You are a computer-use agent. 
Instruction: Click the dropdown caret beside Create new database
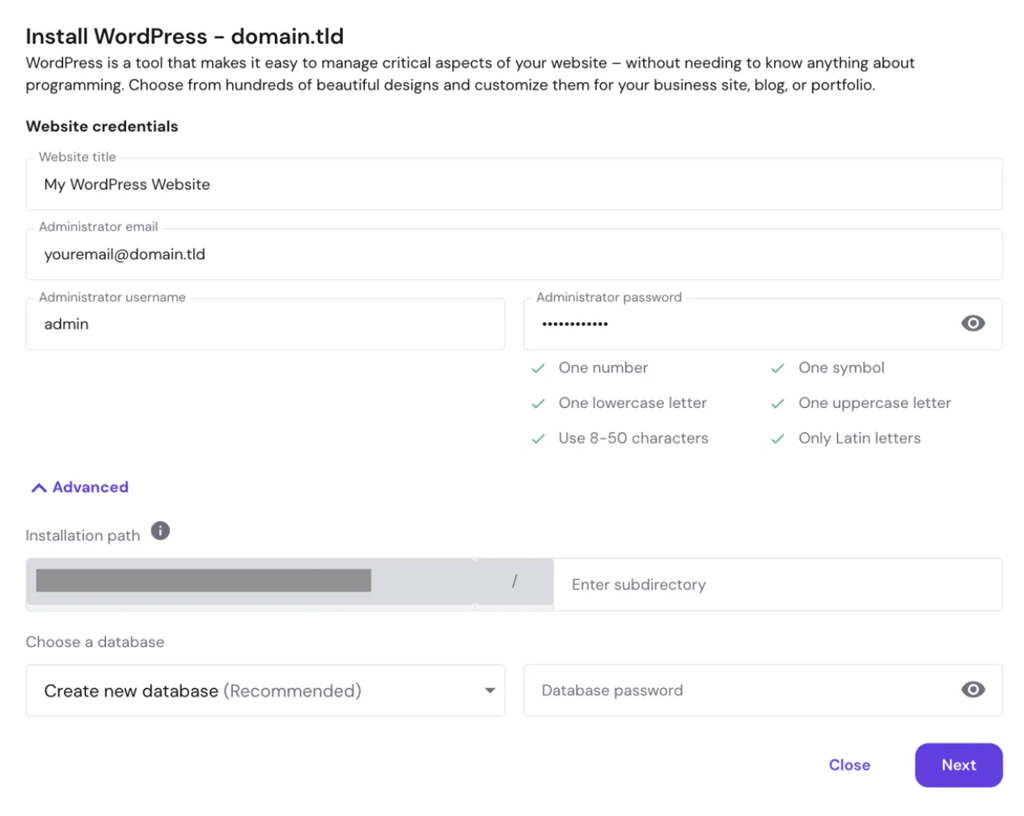click(490, 691)
